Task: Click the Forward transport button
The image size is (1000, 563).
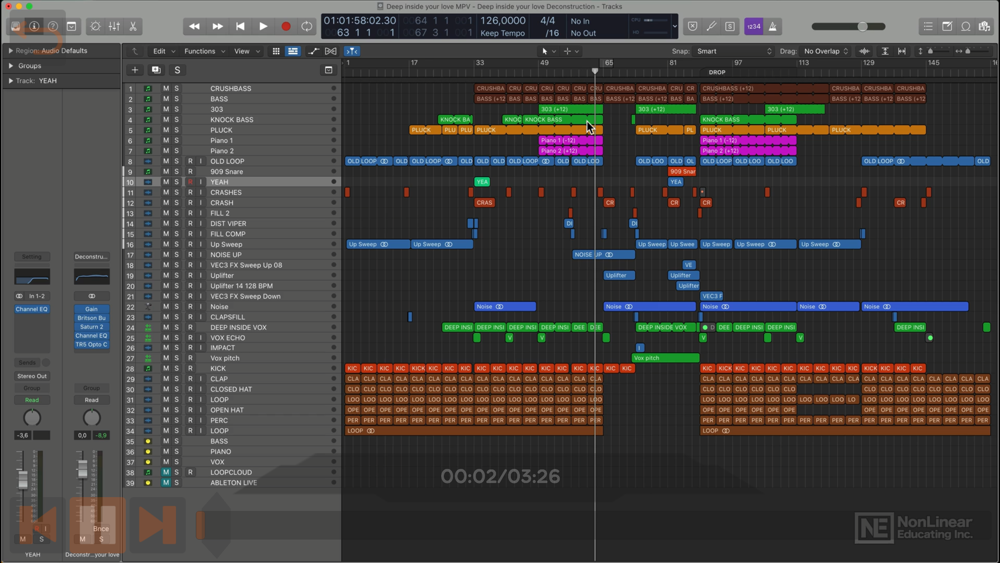Action: point(217,26)
